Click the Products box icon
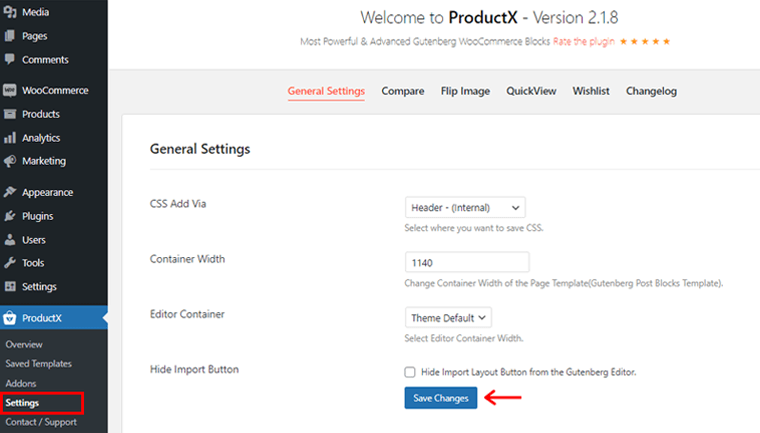 10,114
